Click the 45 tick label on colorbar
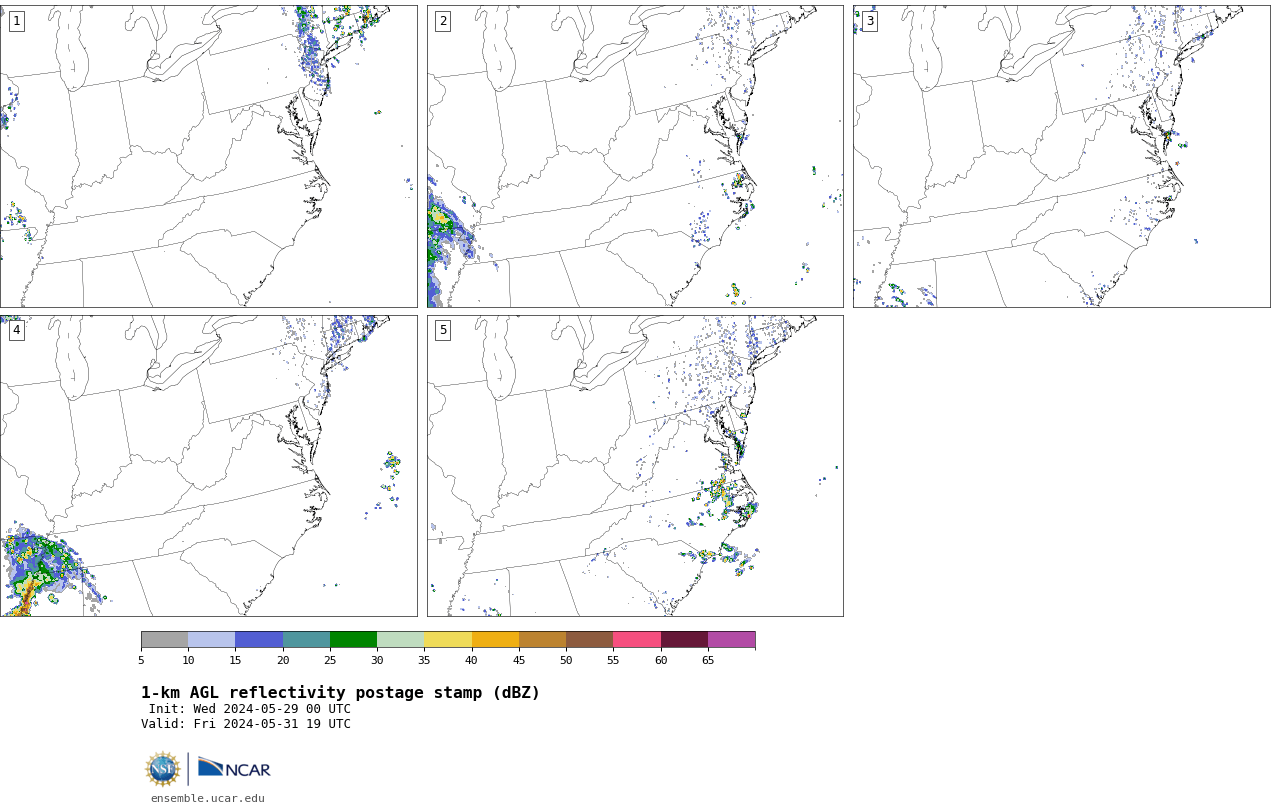Screen dimensions: 1280x809 point(519,660)
